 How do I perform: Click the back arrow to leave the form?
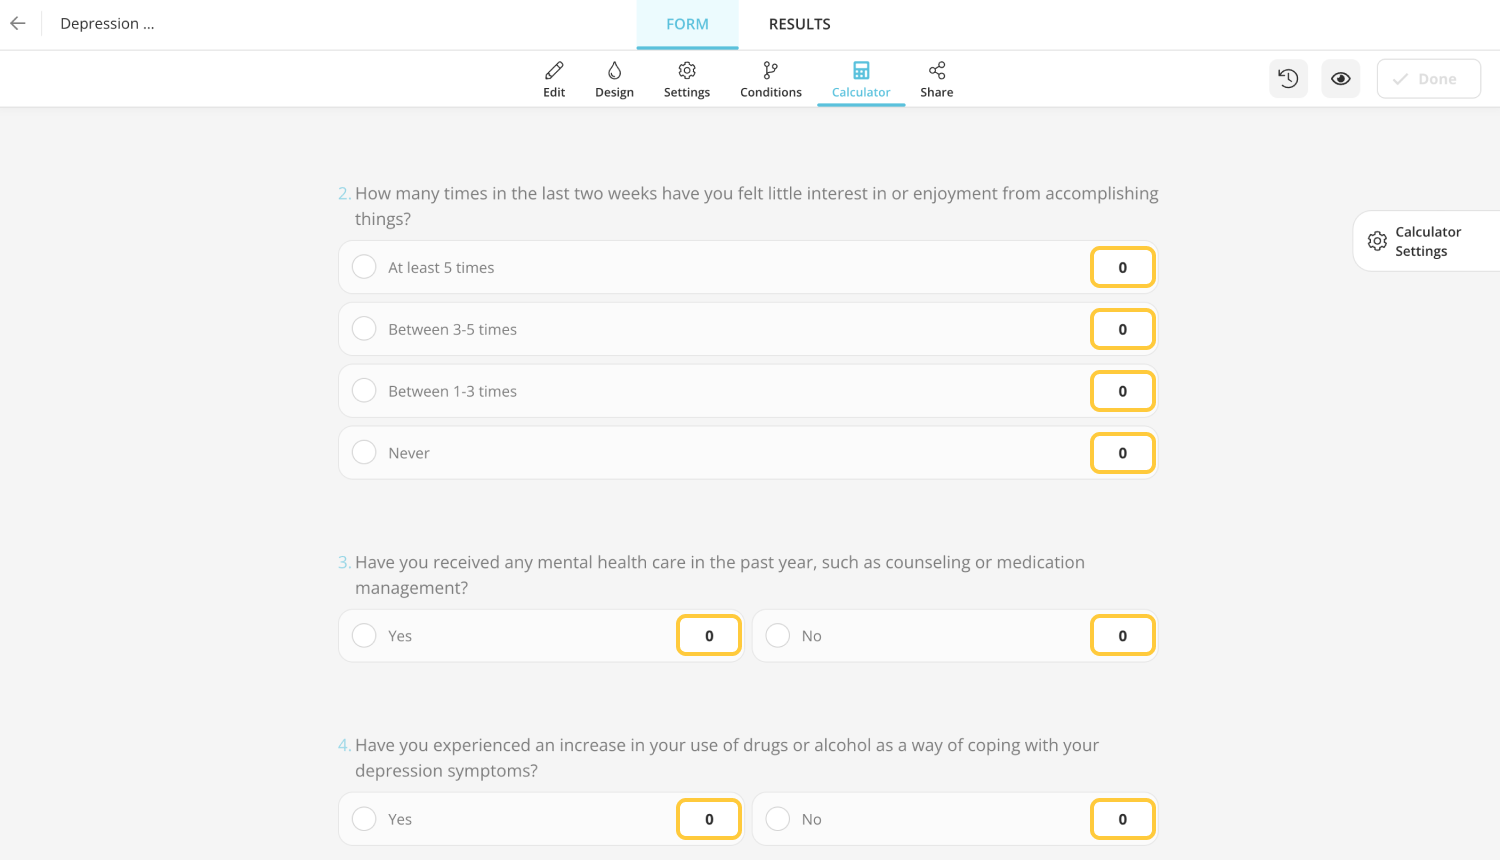coord(18,23)
